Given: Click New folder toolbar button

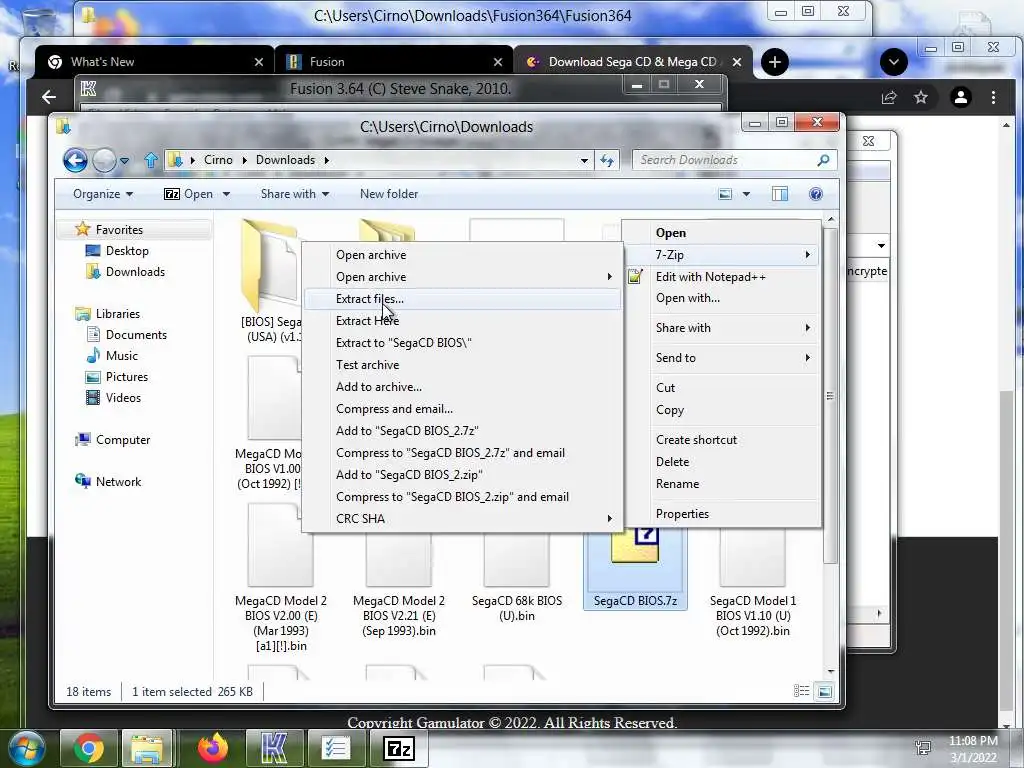Looking at the screenshot, I should tap(389, 194).
